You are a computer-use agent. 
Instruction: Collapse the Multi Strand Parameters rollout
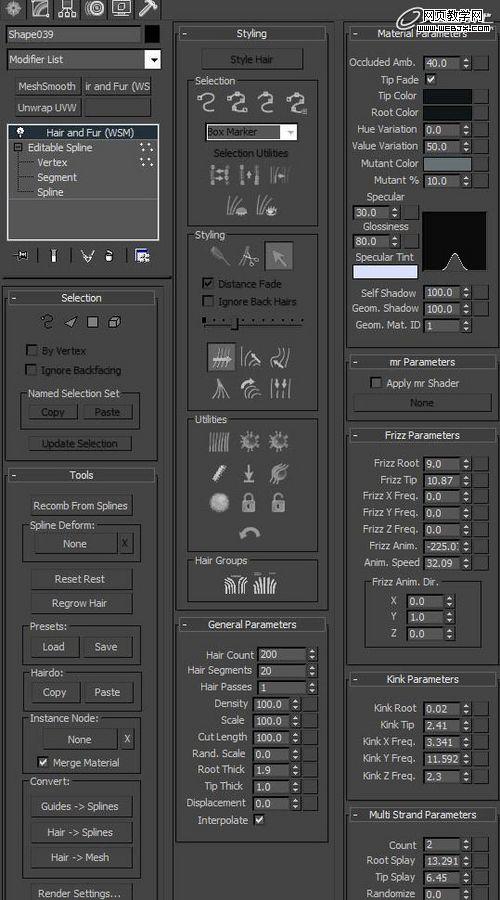coord(355,814)
